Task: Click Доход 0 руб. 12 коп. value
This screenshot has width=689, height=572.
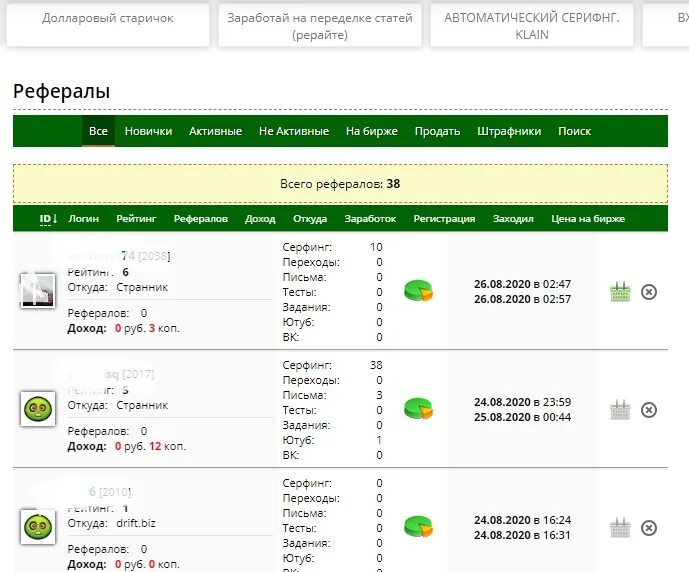Action: pos(127,446)
